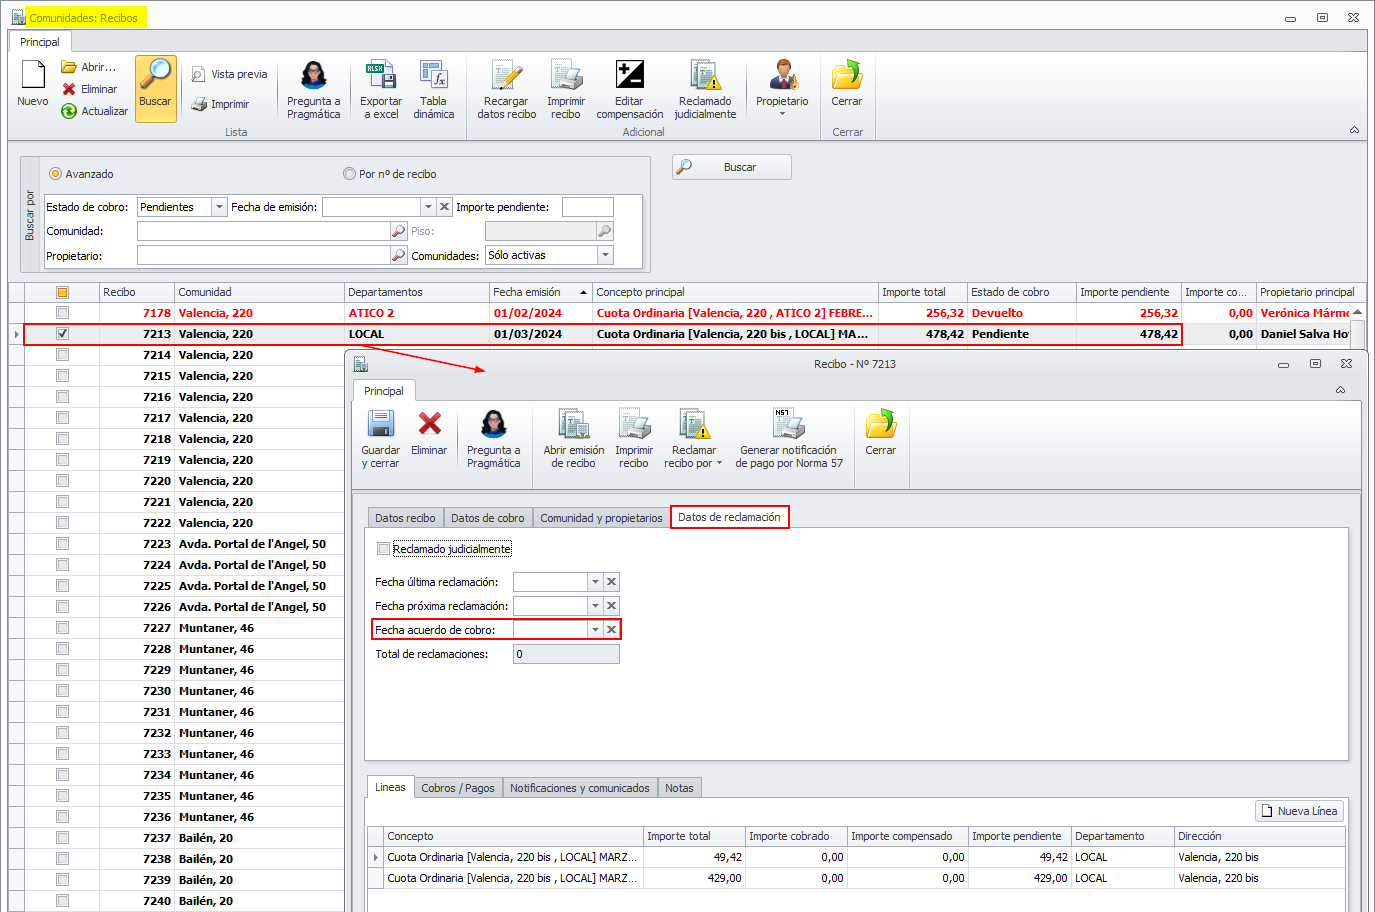
Task: Switch to the Datos recibo tab
Action: pyautogui.click(x=405, y=518)
